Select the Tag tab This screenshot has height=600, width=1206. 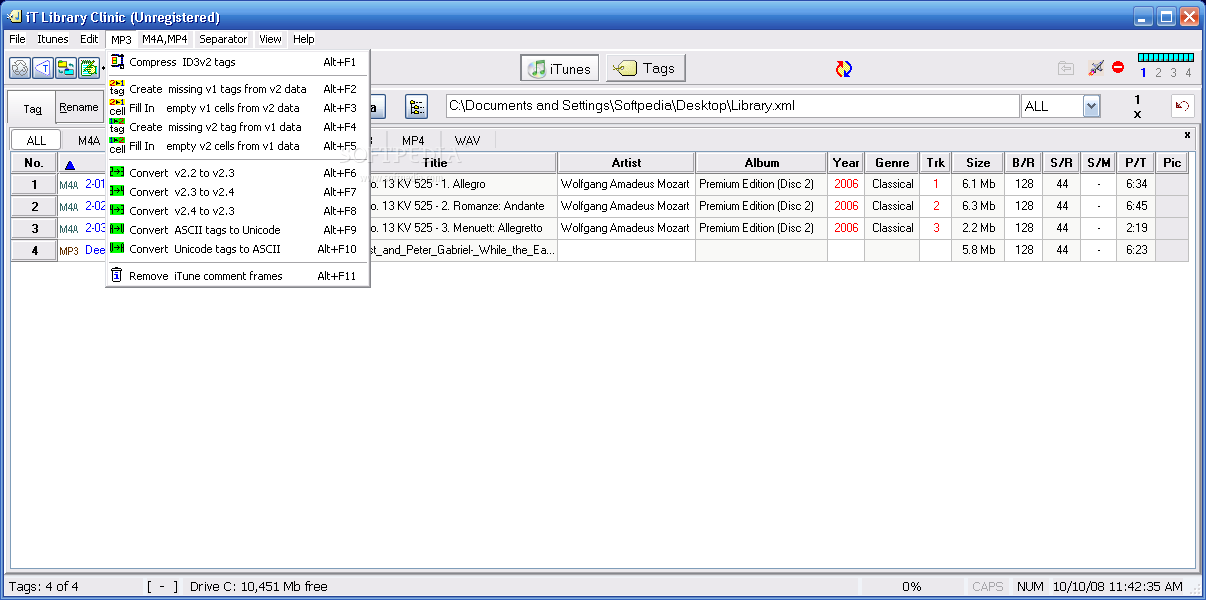(32, 108)
